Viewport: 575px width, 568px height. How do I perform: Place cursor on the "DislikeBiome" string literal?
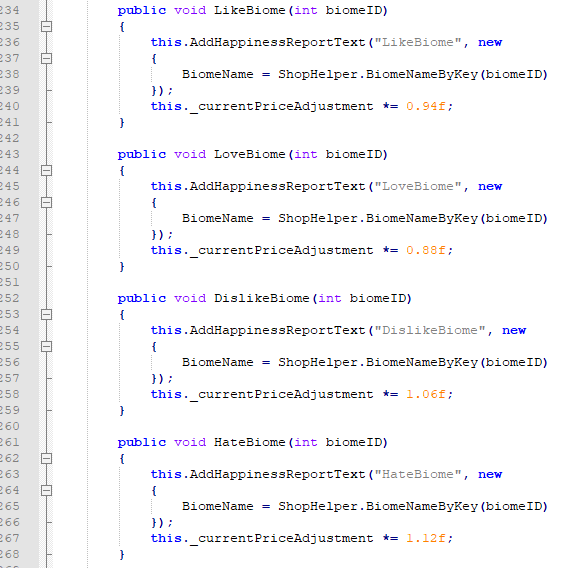(x=430, y=330)
